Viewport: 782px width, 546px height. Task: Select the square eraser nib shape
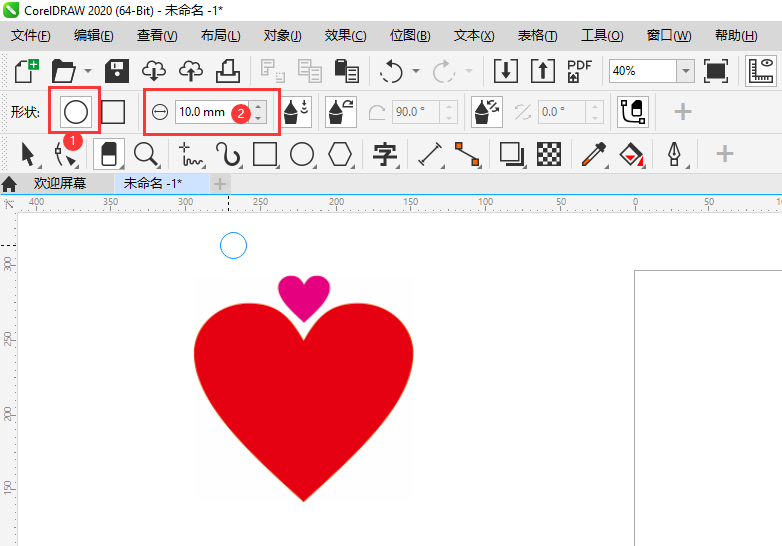point(113,111)
